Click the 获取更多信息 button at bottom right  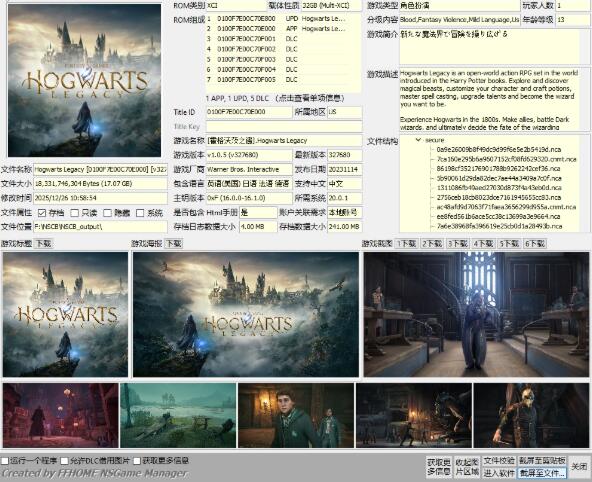pyautogui.click(x=439, y=467)
